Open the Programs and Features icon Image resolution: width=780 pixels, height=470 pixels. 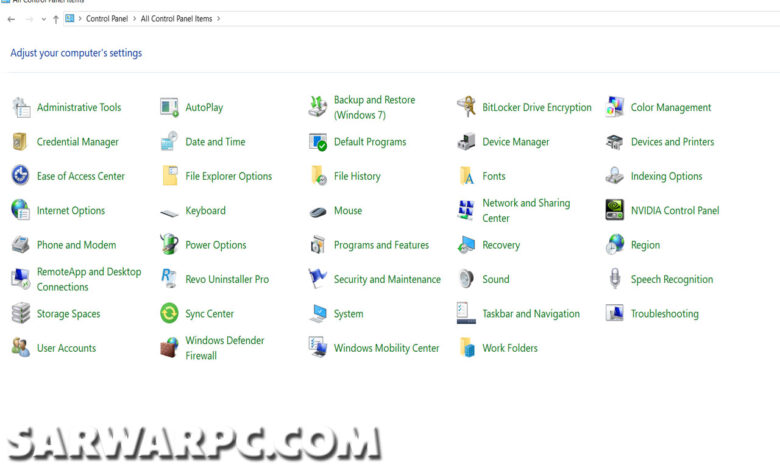coord(317,245)
